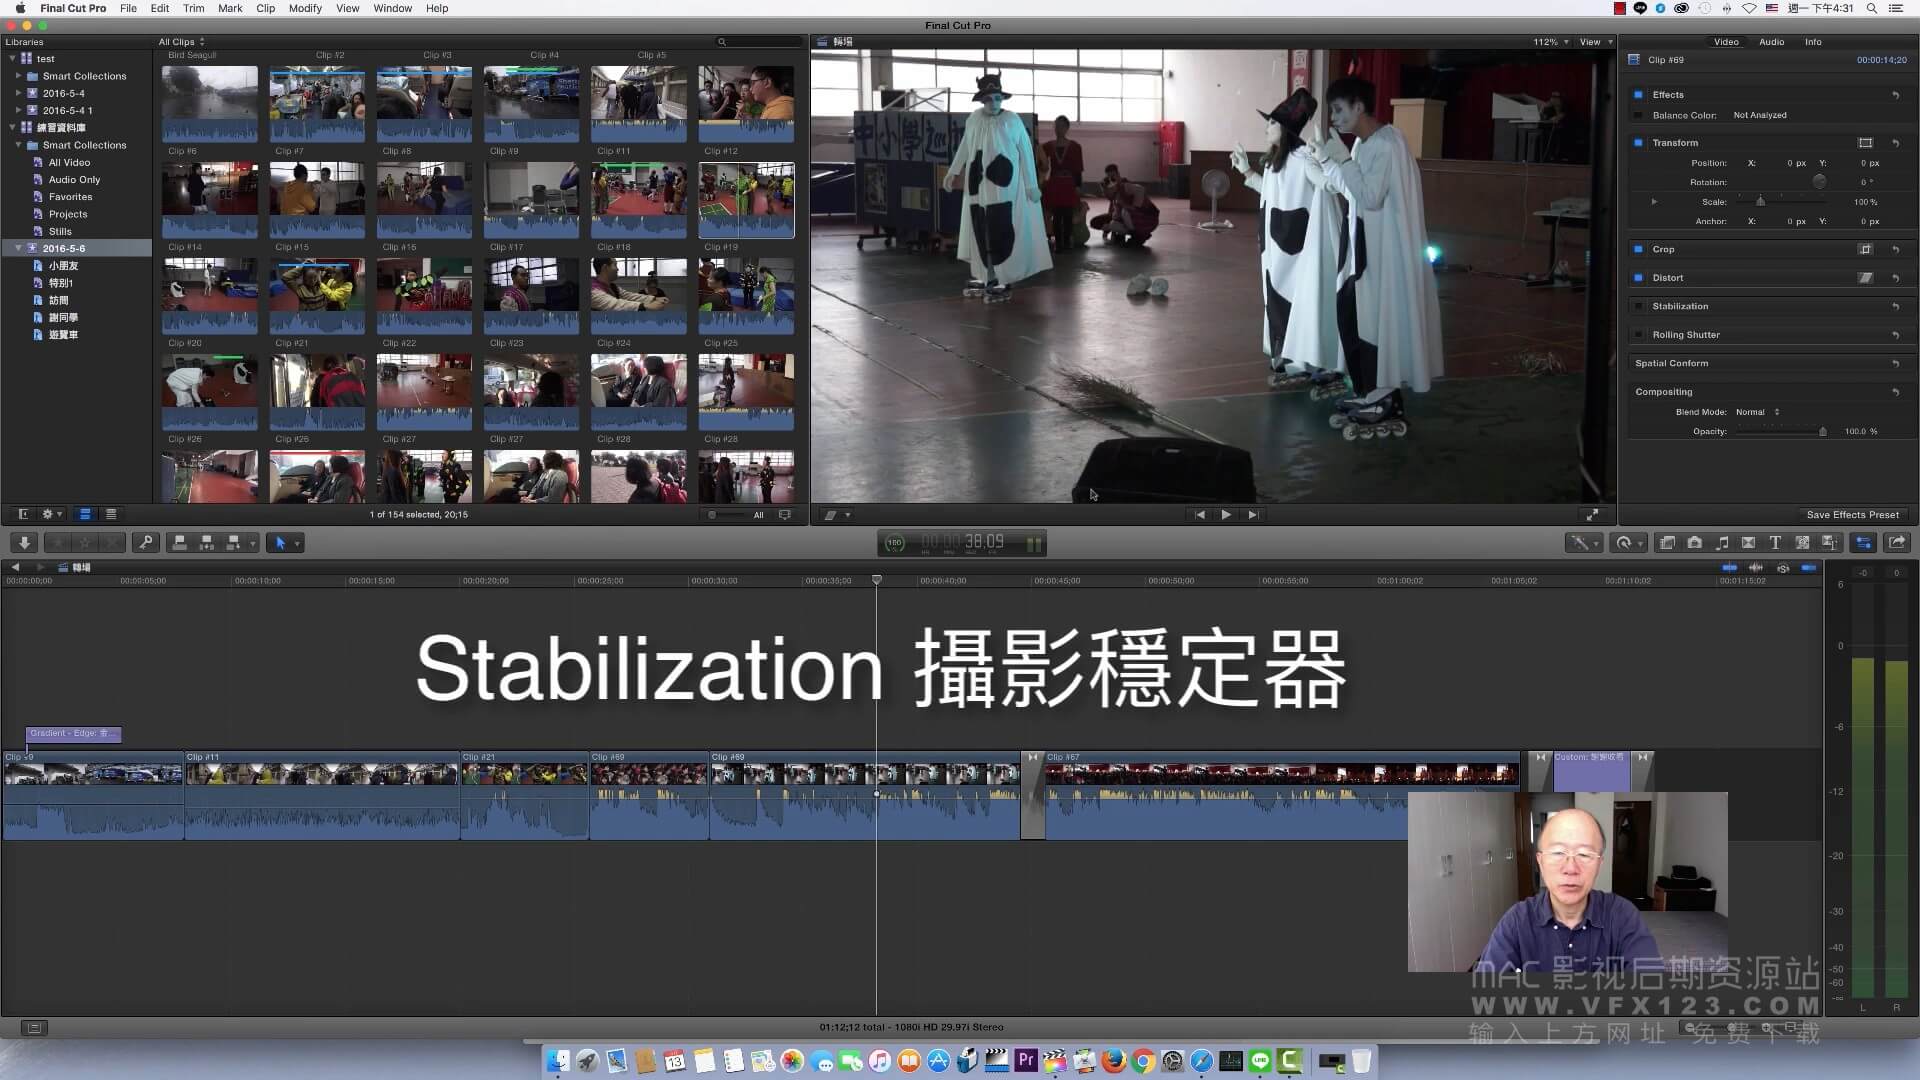Viewport: 1920px width, 1080px height.
Task: Switch browser to list view
Action: coord(111,514)
